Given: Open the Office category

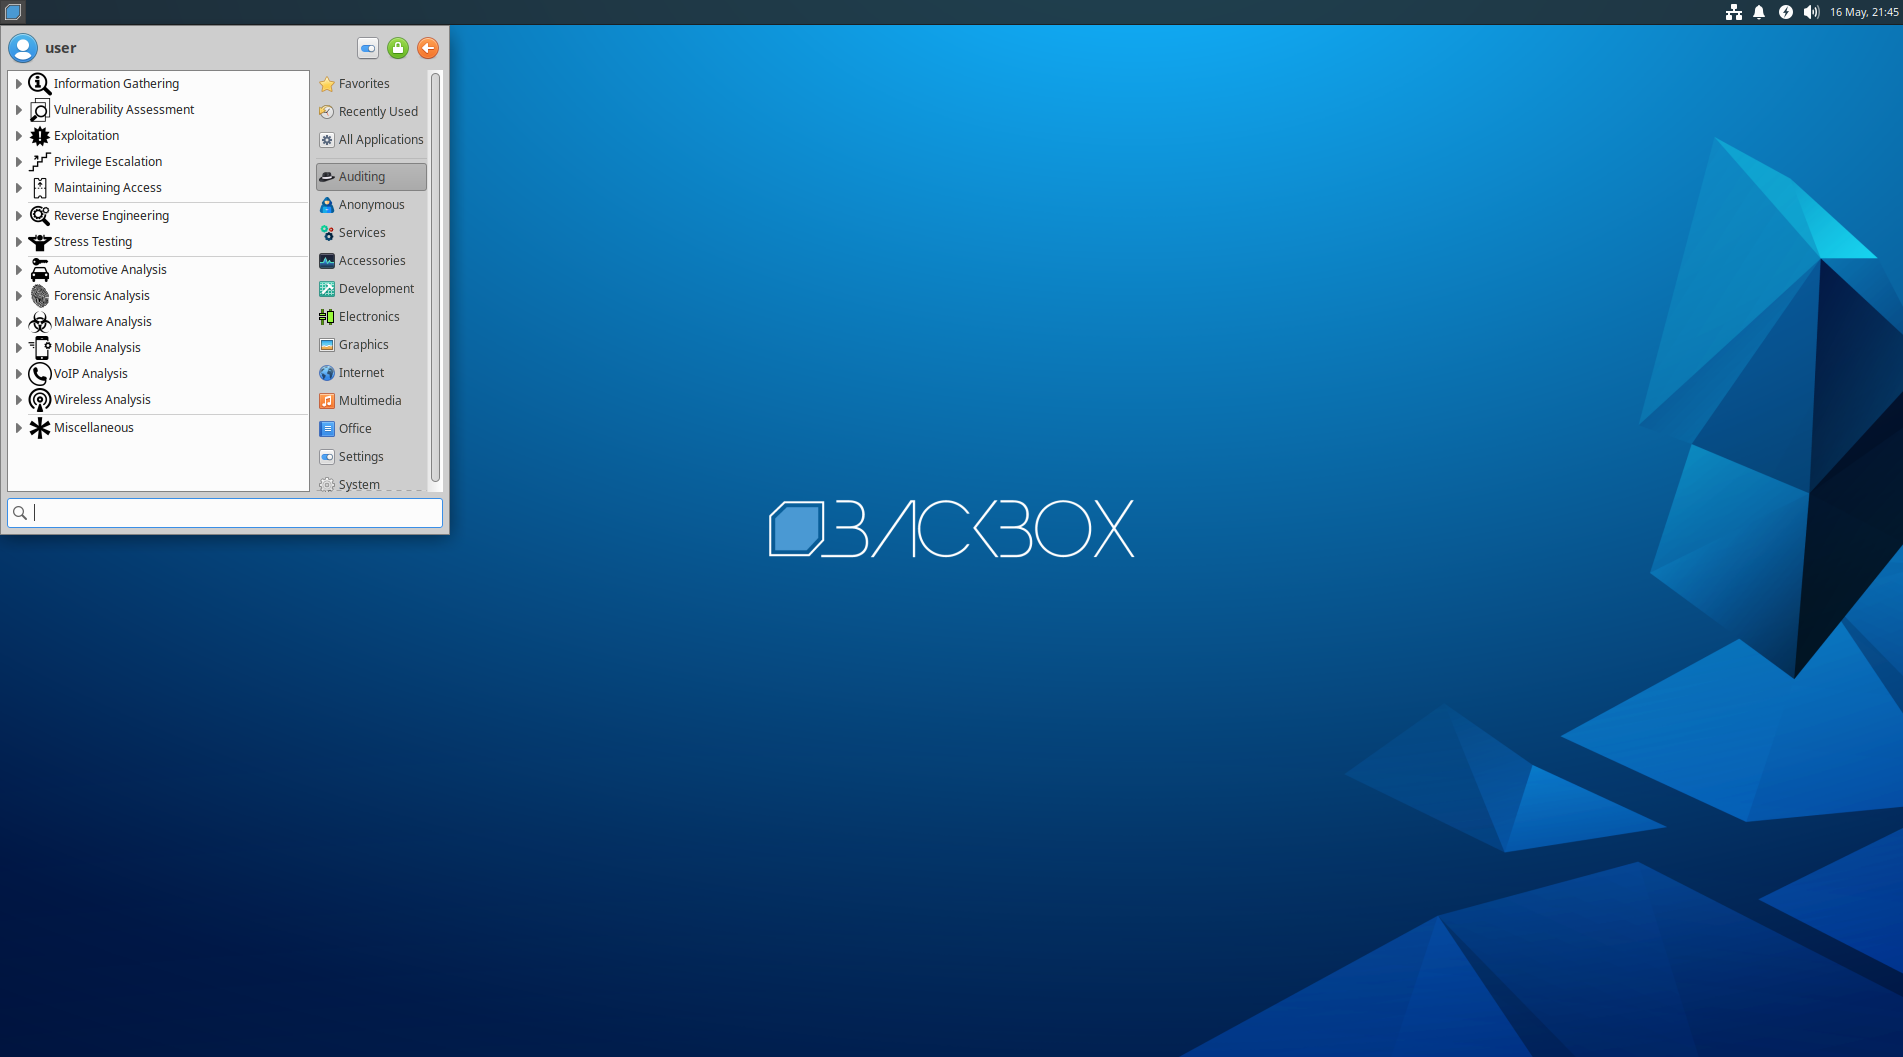Looking at the screenshot, I should tap(371, 429).
